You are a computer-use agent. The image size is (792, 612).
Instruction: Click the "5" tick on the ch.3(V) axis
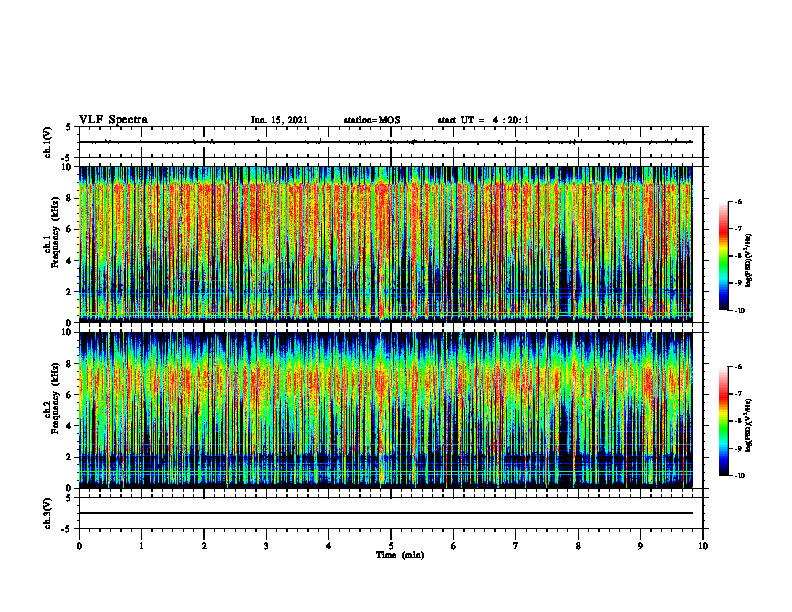point(69,498)
